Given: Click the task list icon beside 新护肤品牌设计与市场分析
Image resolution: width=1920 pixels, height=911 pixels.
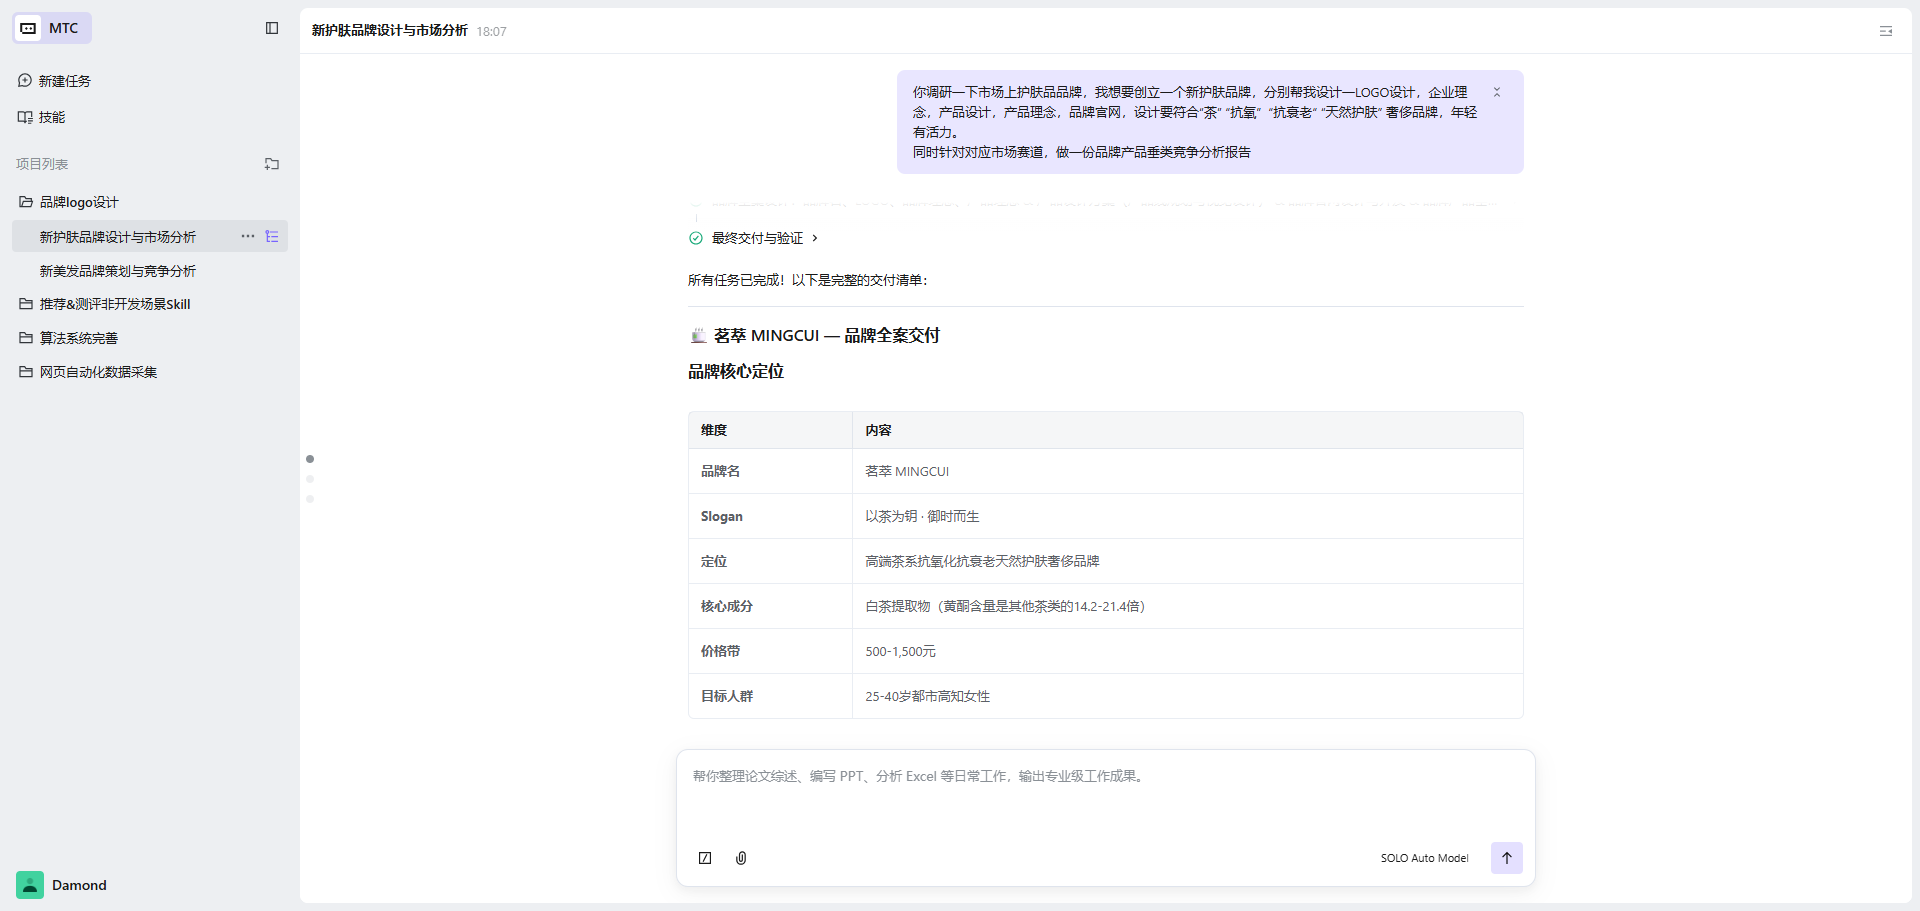Looking at the screenshot, I should pos(272,237).
